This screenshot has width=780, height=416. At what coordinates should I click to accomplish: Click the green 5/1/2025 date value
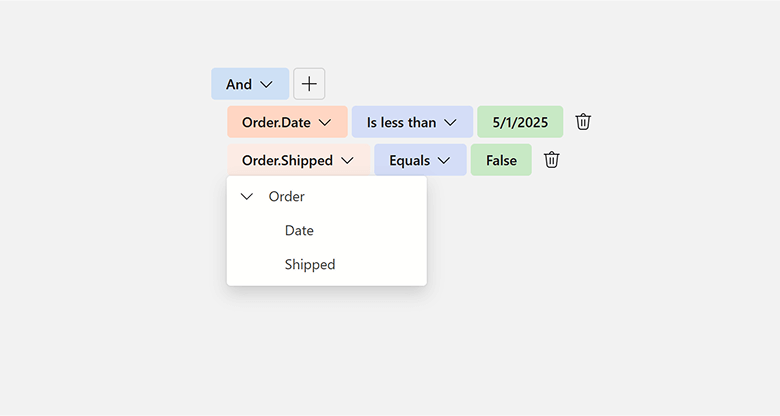520,122
